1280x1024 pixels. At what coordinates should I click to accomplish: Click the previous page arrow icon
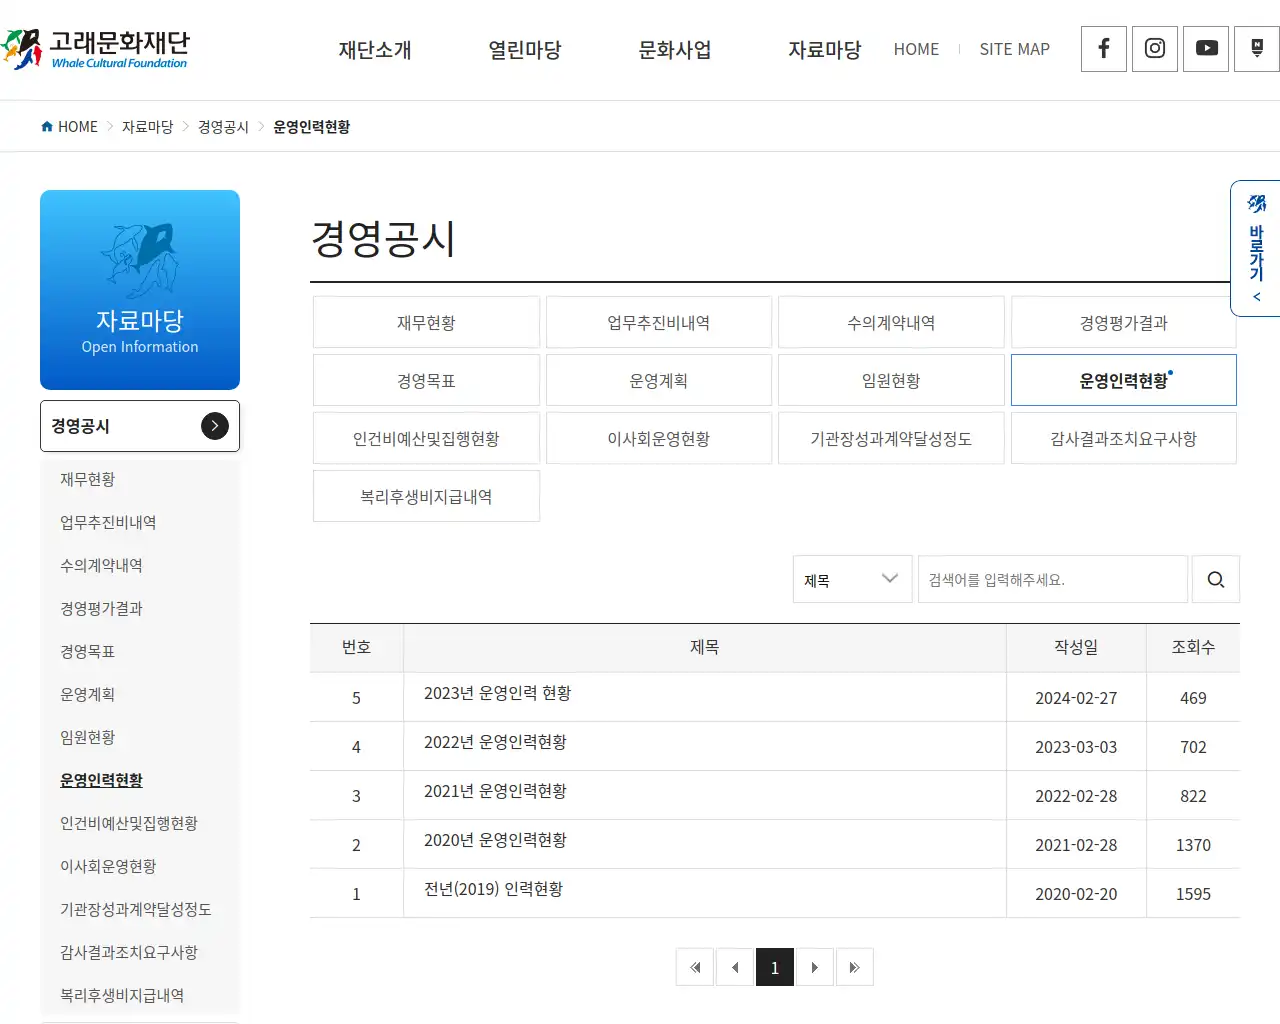735,966
